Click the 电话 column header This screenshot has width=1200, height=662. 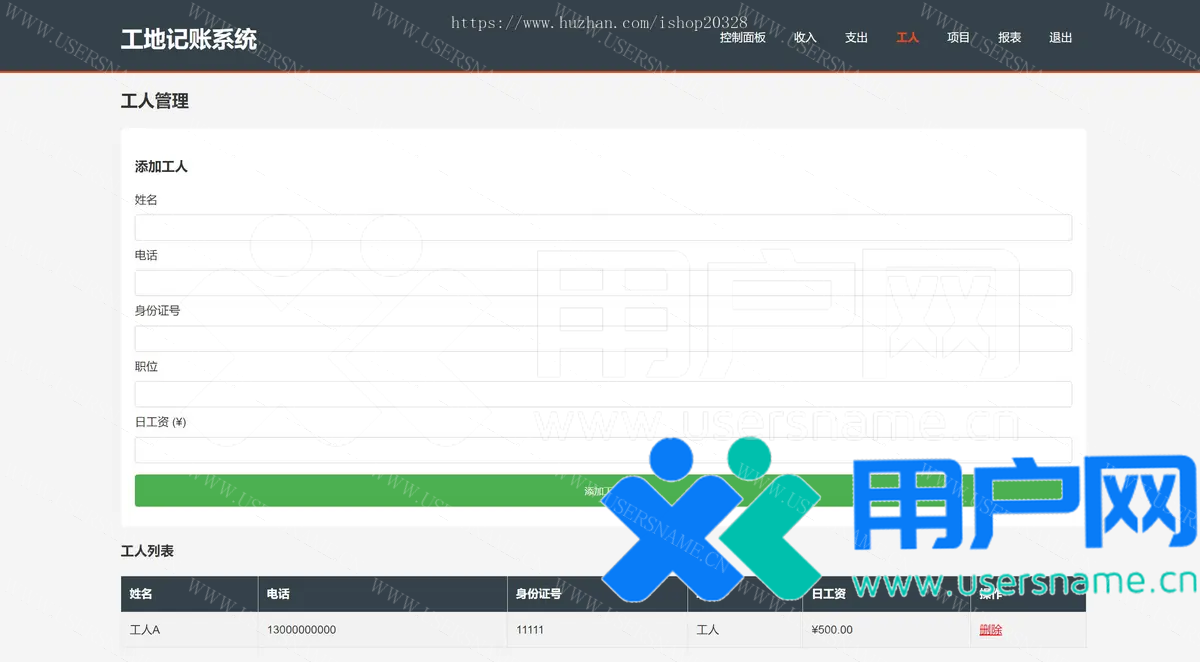278,594
